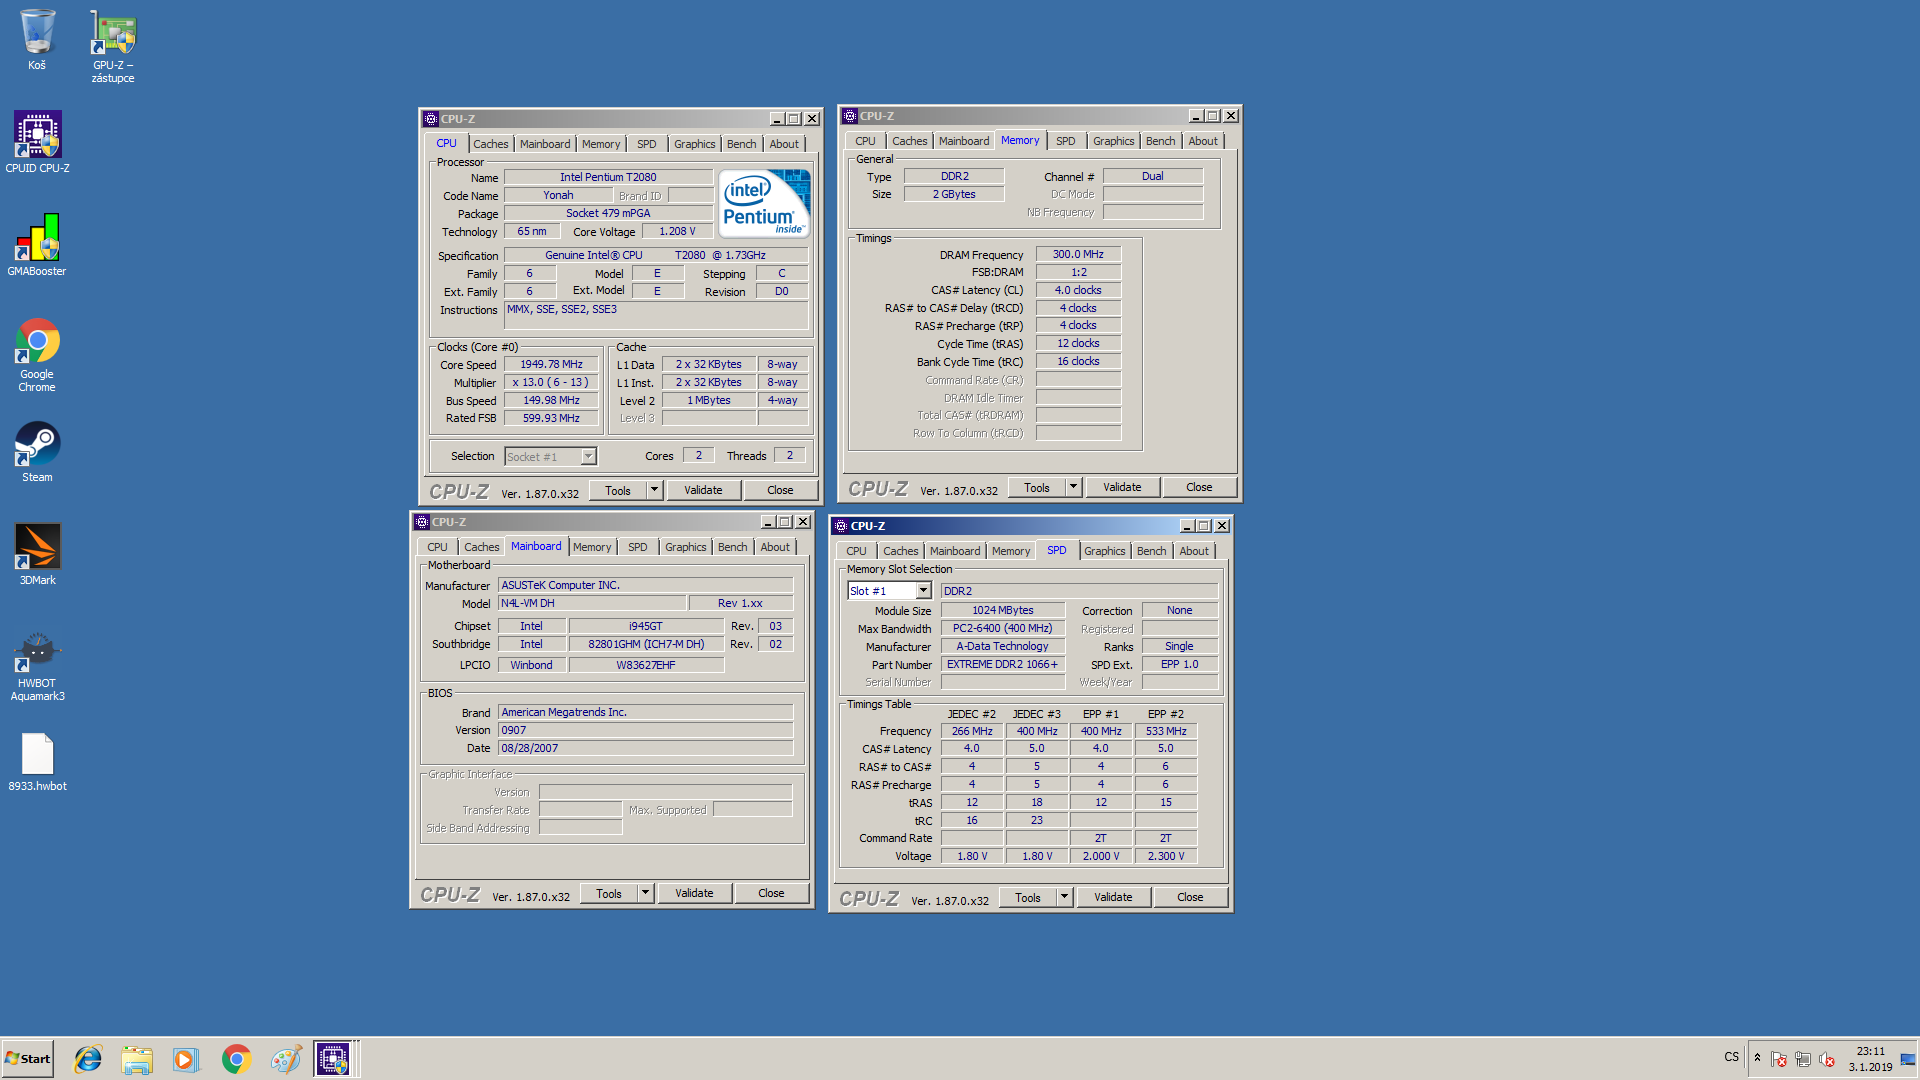The width and height of the screenshot is (1920, 1080).
Task: Click Tools button in Memory window
Action: [x=1037, y=487]
